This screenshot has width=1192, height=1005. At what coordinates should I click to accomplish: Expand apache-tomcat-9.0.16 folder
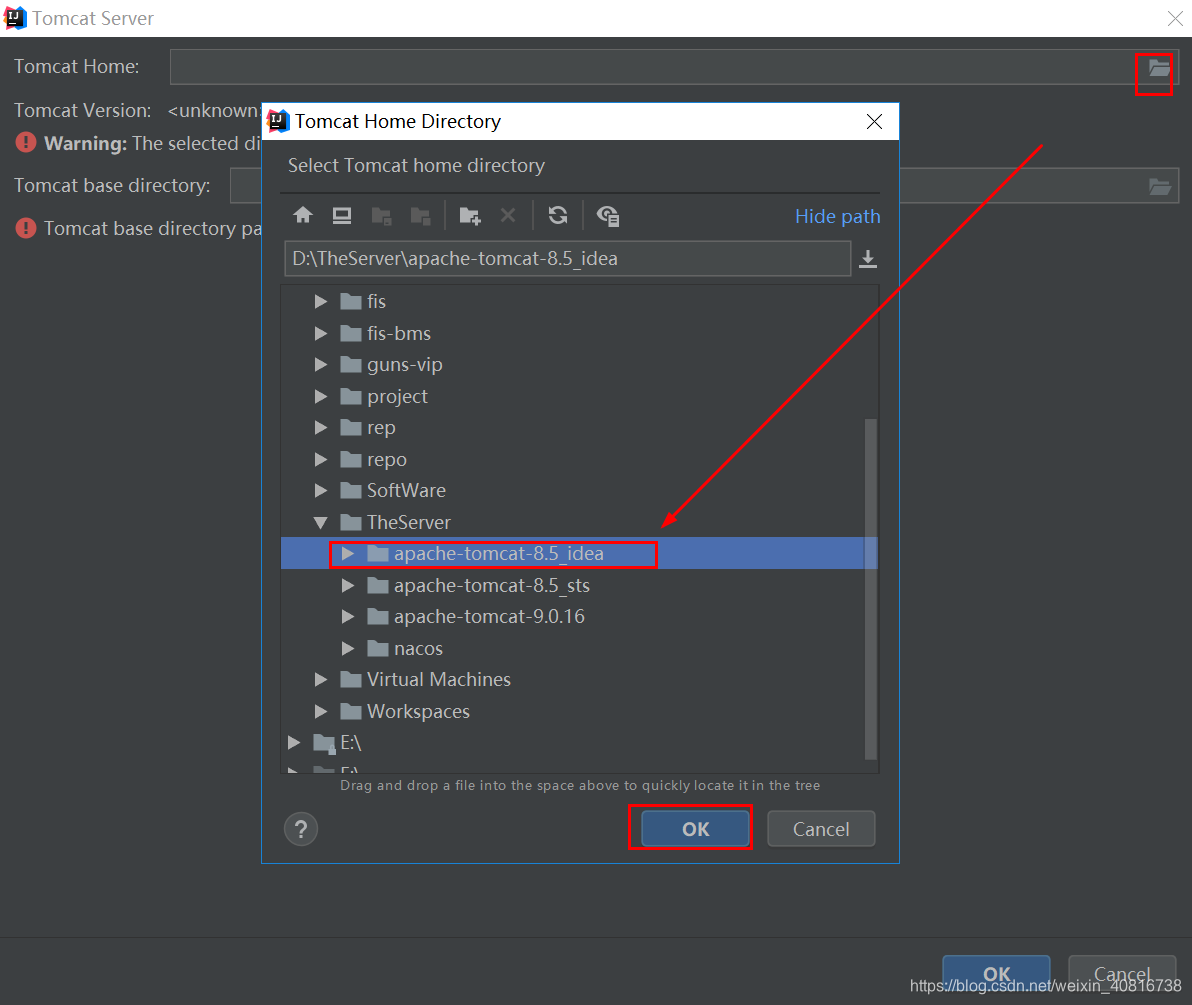[348, 617]
